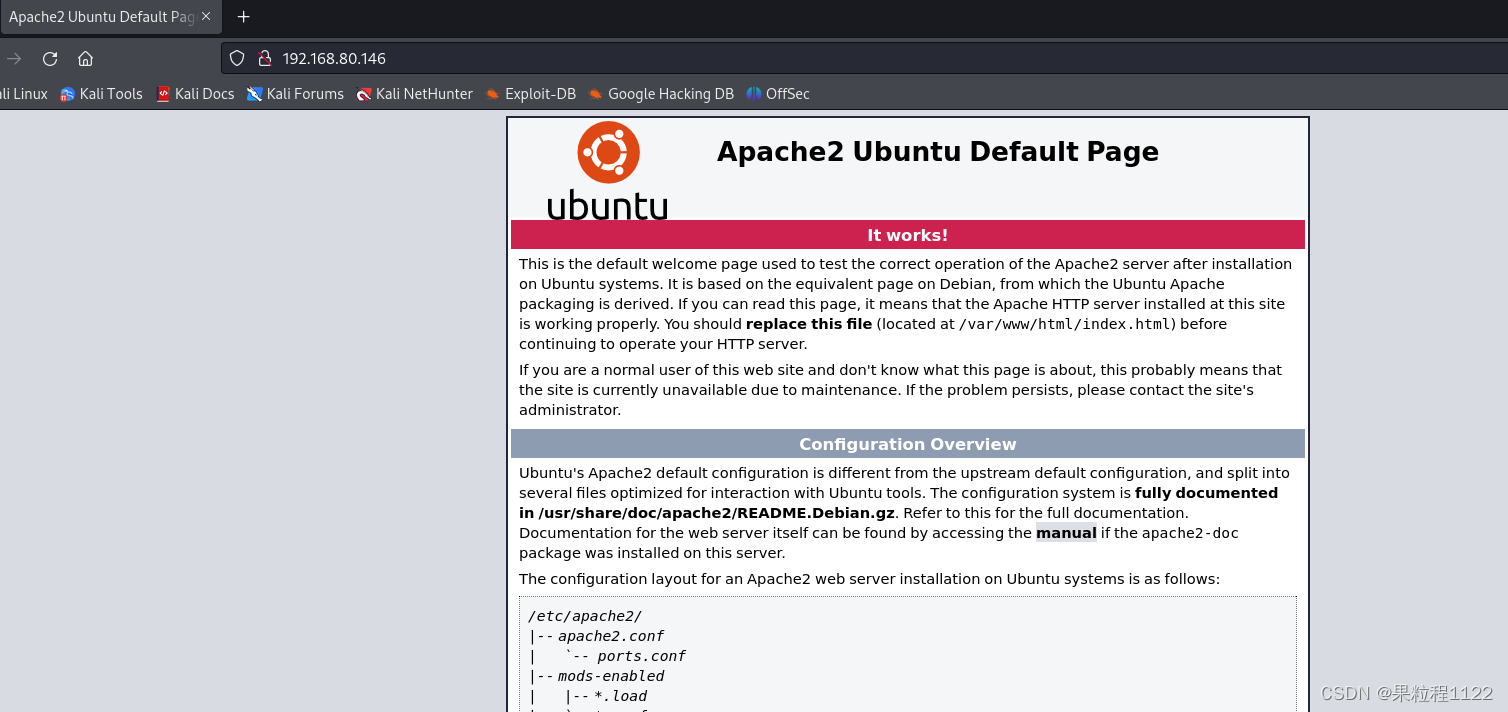
Task: Open the Kali Linux bookmark
Action: point(22,94)
